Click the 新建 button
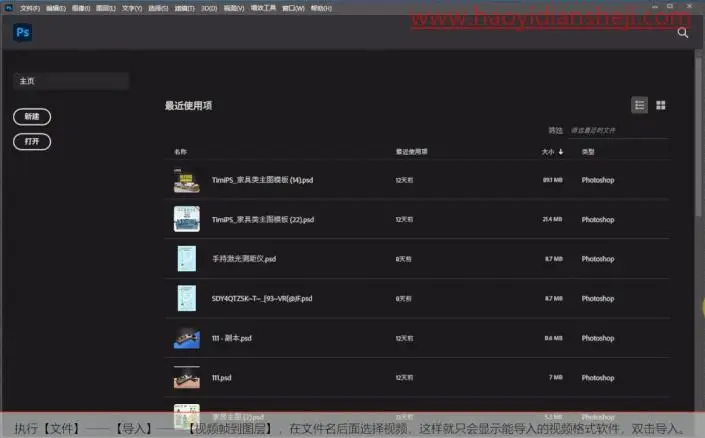The image size is (705, 438). point(32,116)
